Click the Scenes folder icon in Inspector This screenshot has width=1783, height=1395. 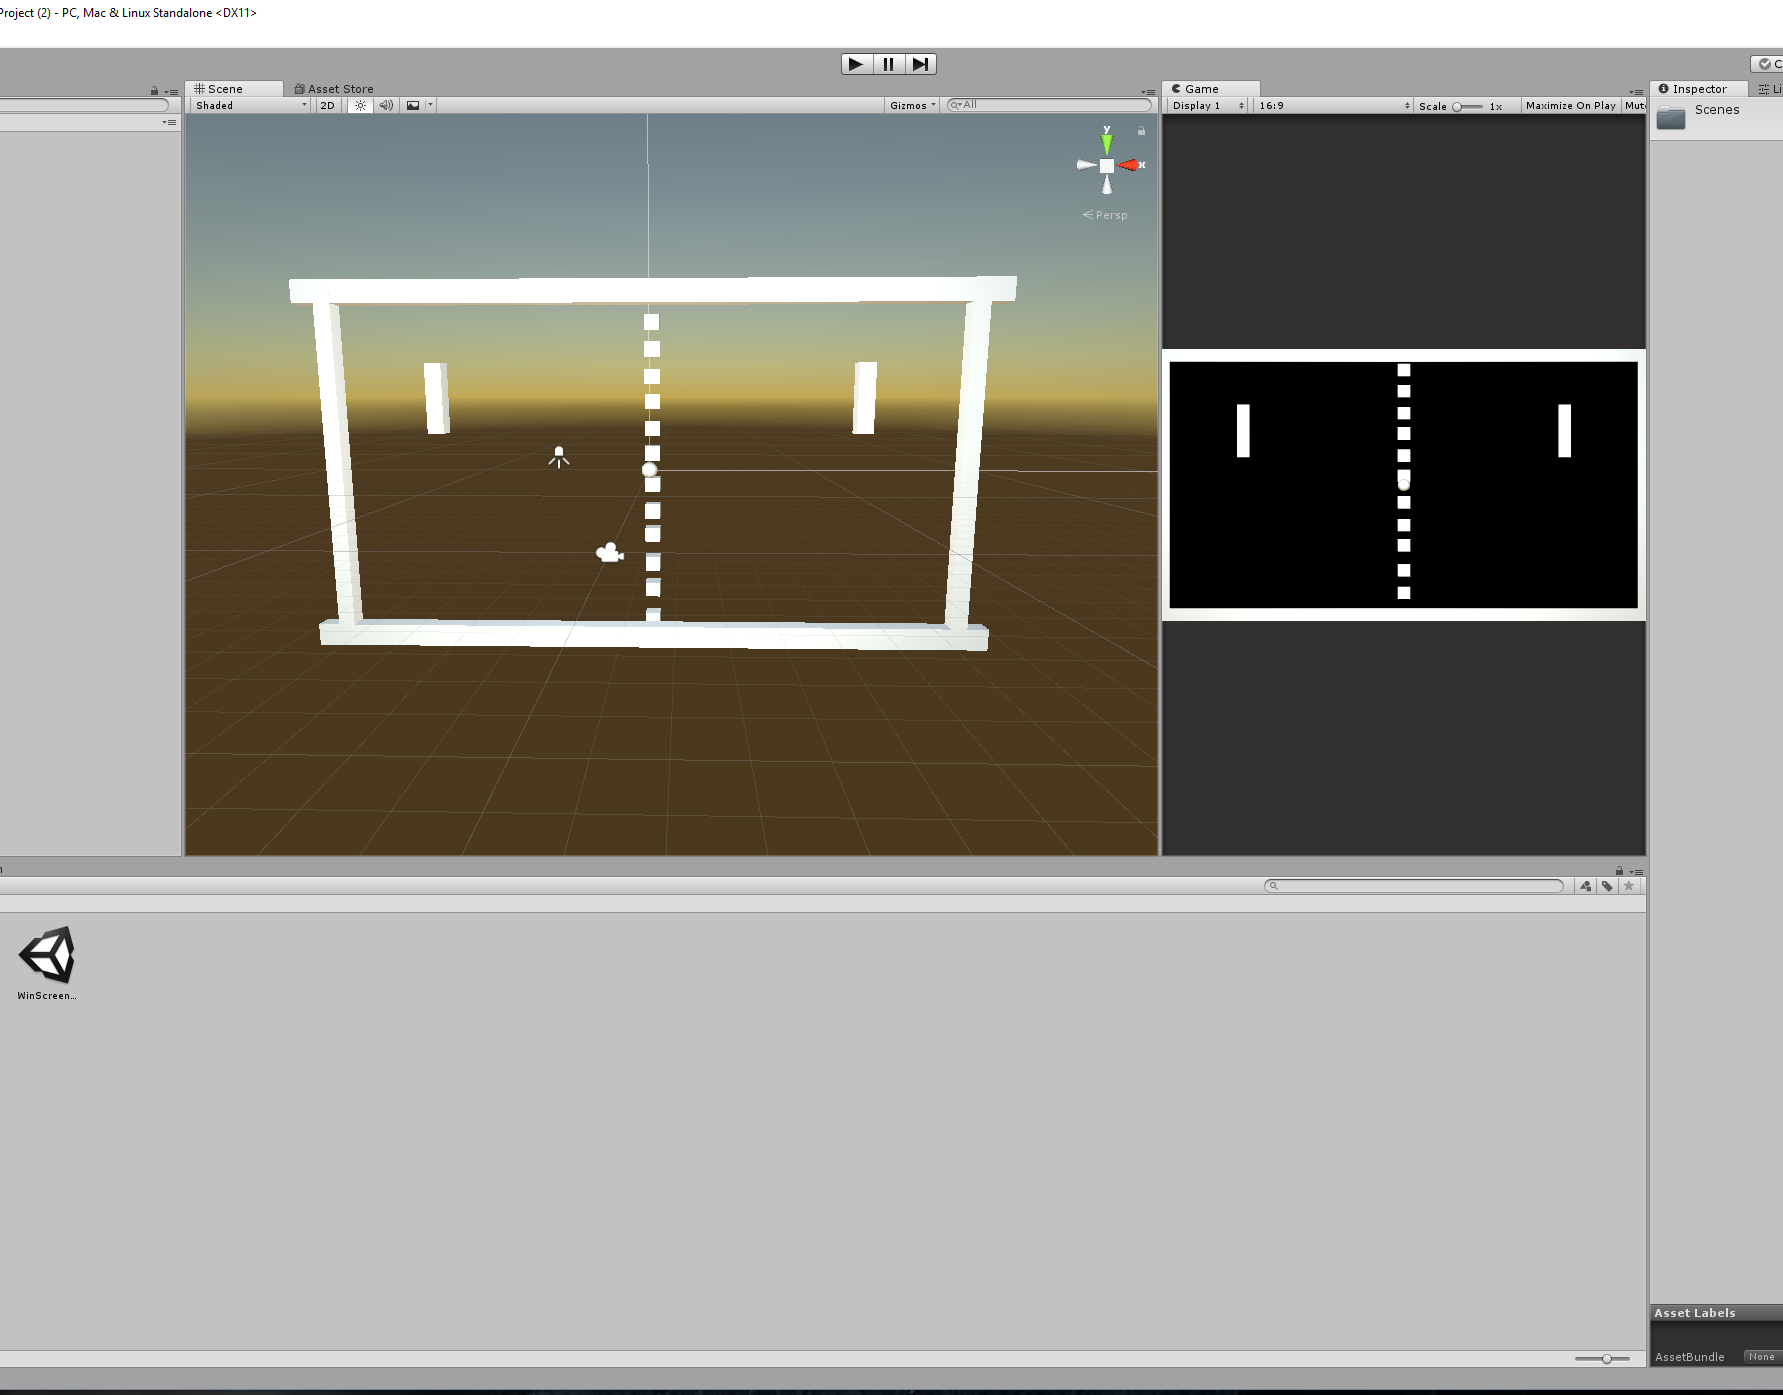[x=1671, y=118]
